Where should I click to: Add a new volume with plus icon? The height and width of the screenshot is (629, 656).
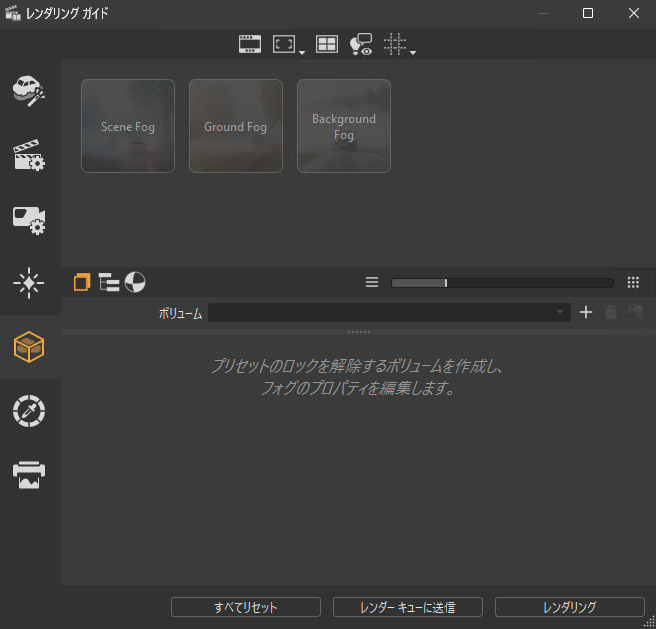click(x=586, y=312)
